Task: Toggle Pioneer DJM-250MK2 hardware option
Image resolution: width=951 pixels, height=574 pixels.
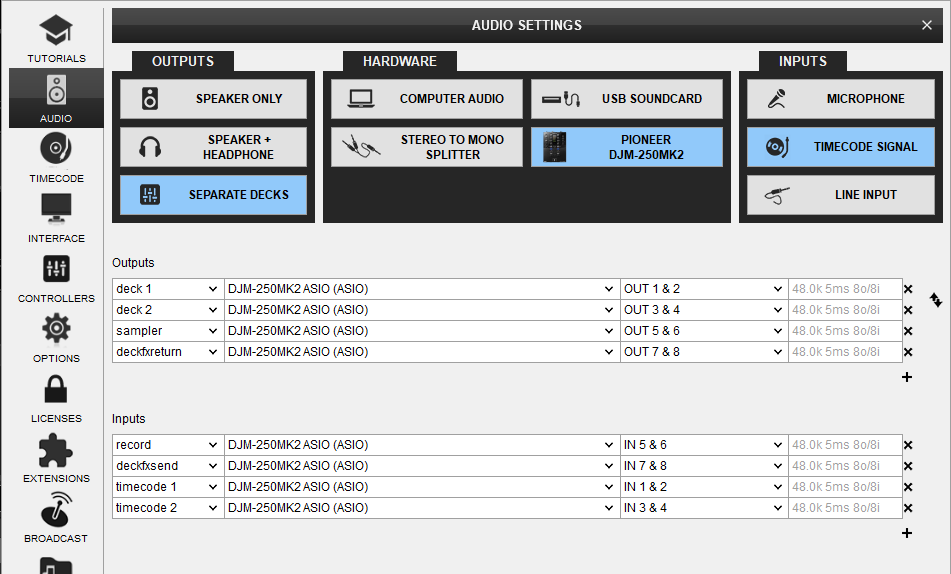Action: [627, 147]
